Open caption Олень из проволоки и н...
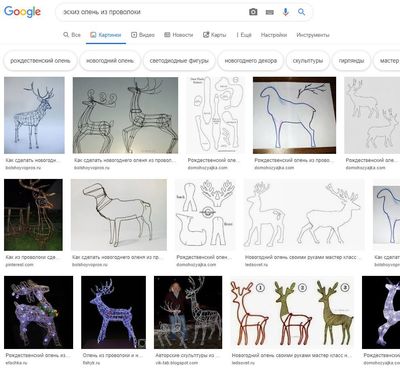 coord(113,359)
